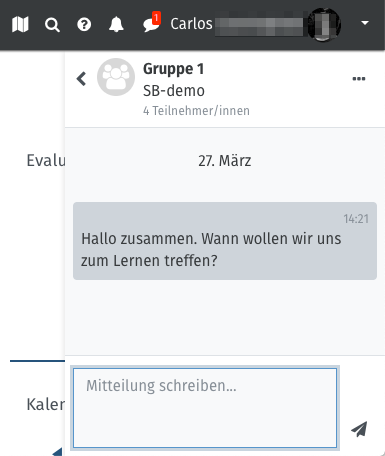
Task: Go back using the left chevron arrow
Action: click(81, 79)
